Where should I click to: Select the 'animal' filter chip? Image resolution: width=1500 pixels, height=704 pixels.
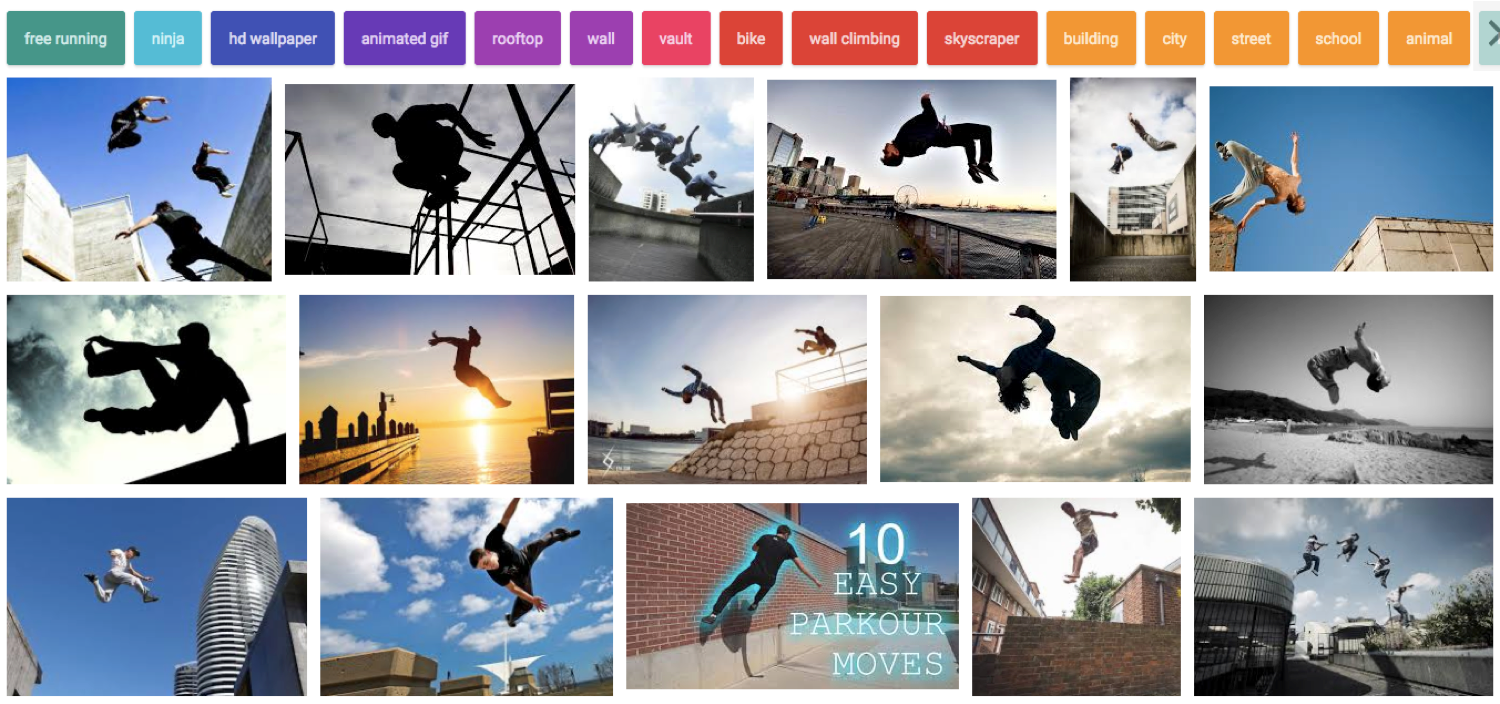pos(1430,39)
